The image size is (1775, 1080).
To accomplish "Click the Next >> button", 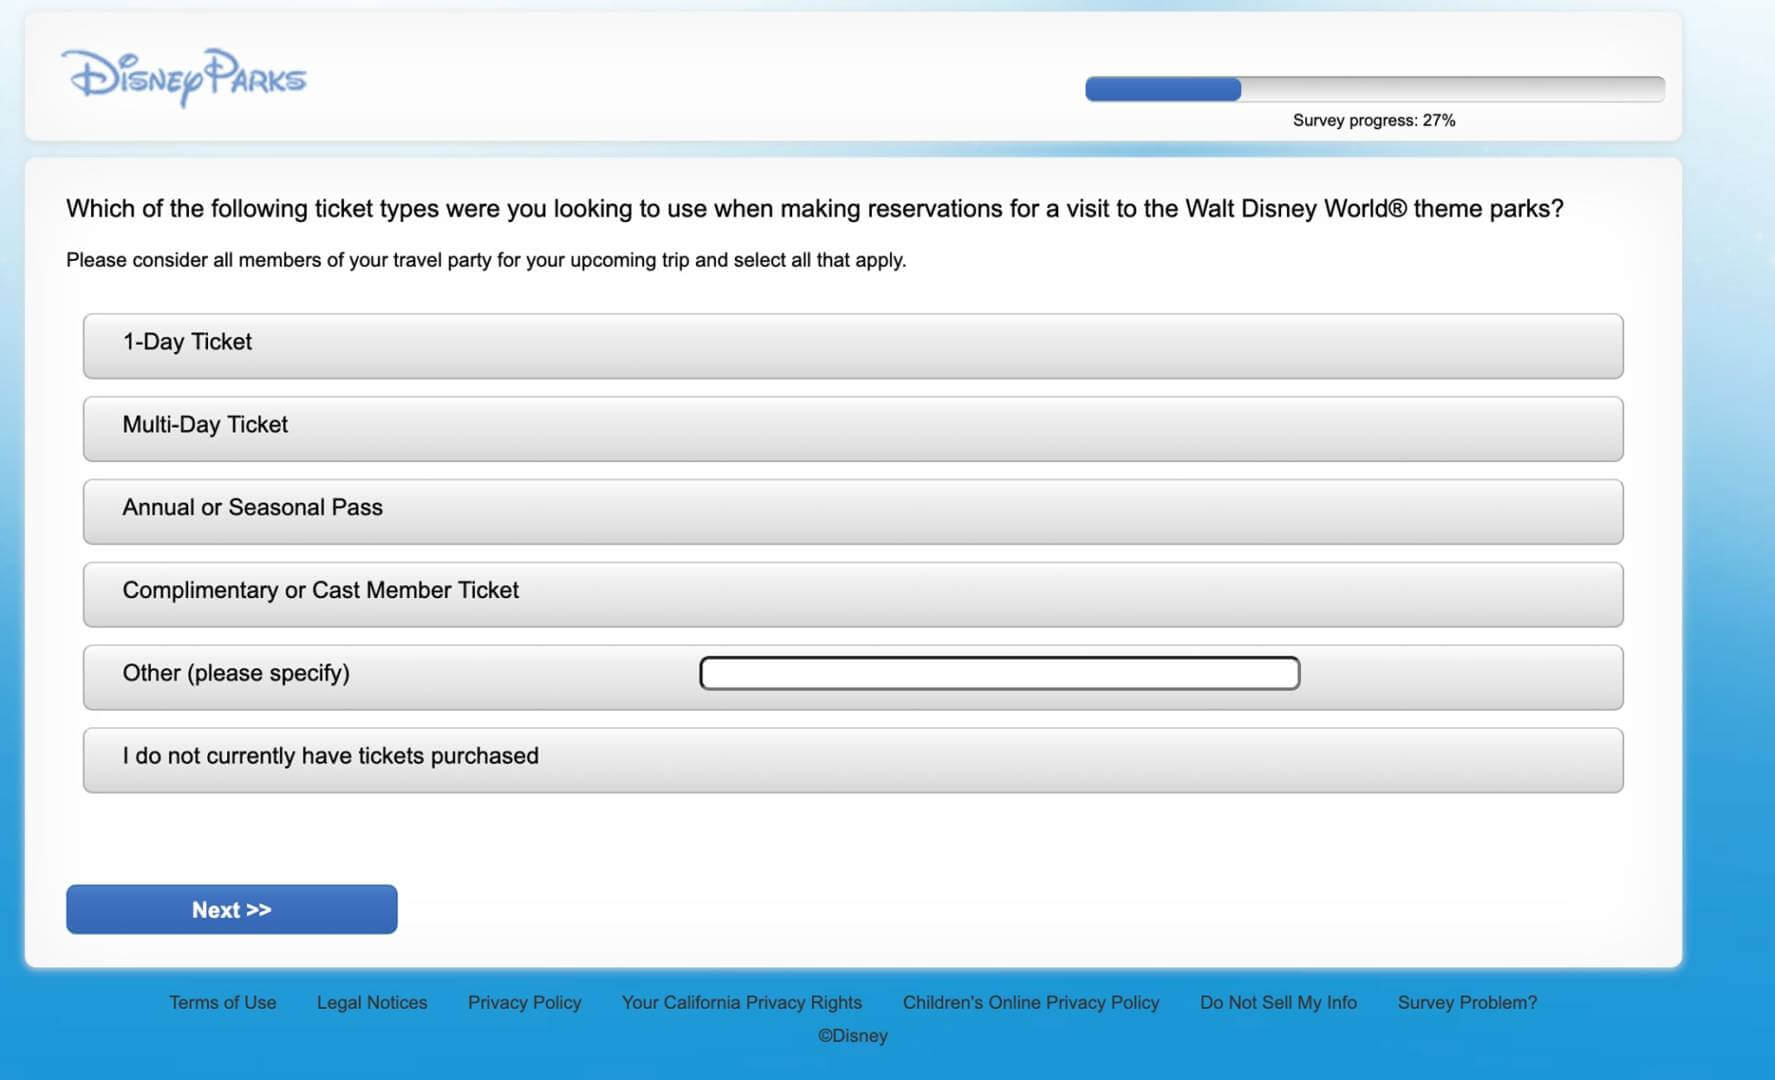I will pyautogui.click(x=232, y=909).
